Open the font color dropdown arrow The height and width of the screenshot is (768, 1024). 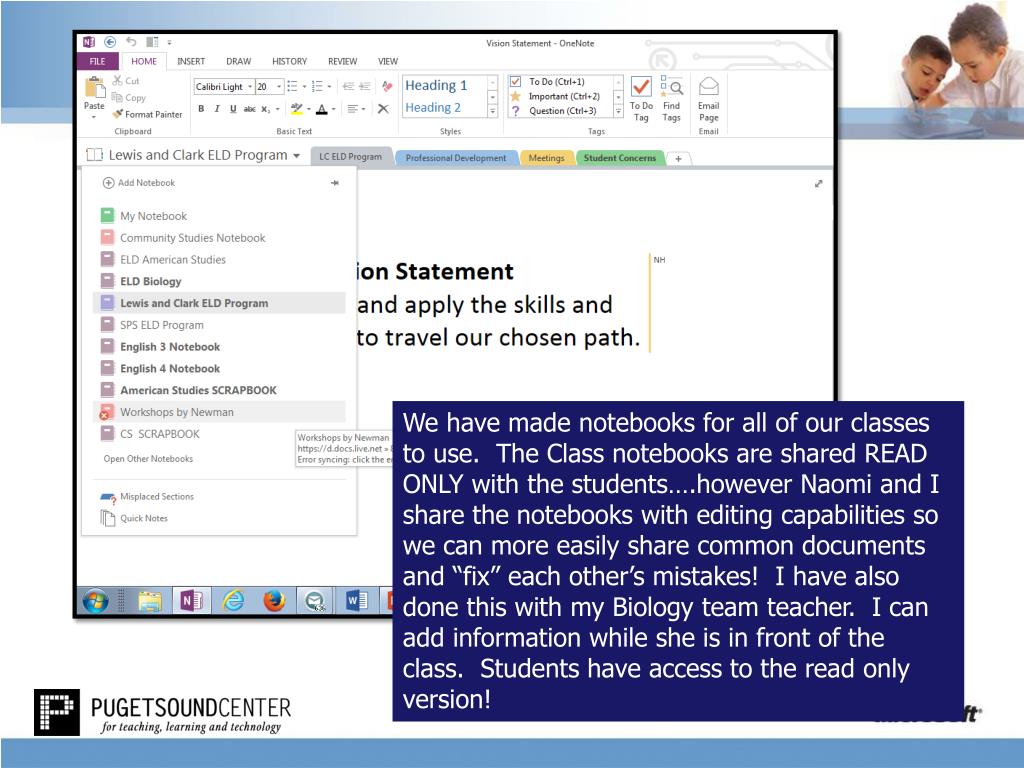click(334, 109)
